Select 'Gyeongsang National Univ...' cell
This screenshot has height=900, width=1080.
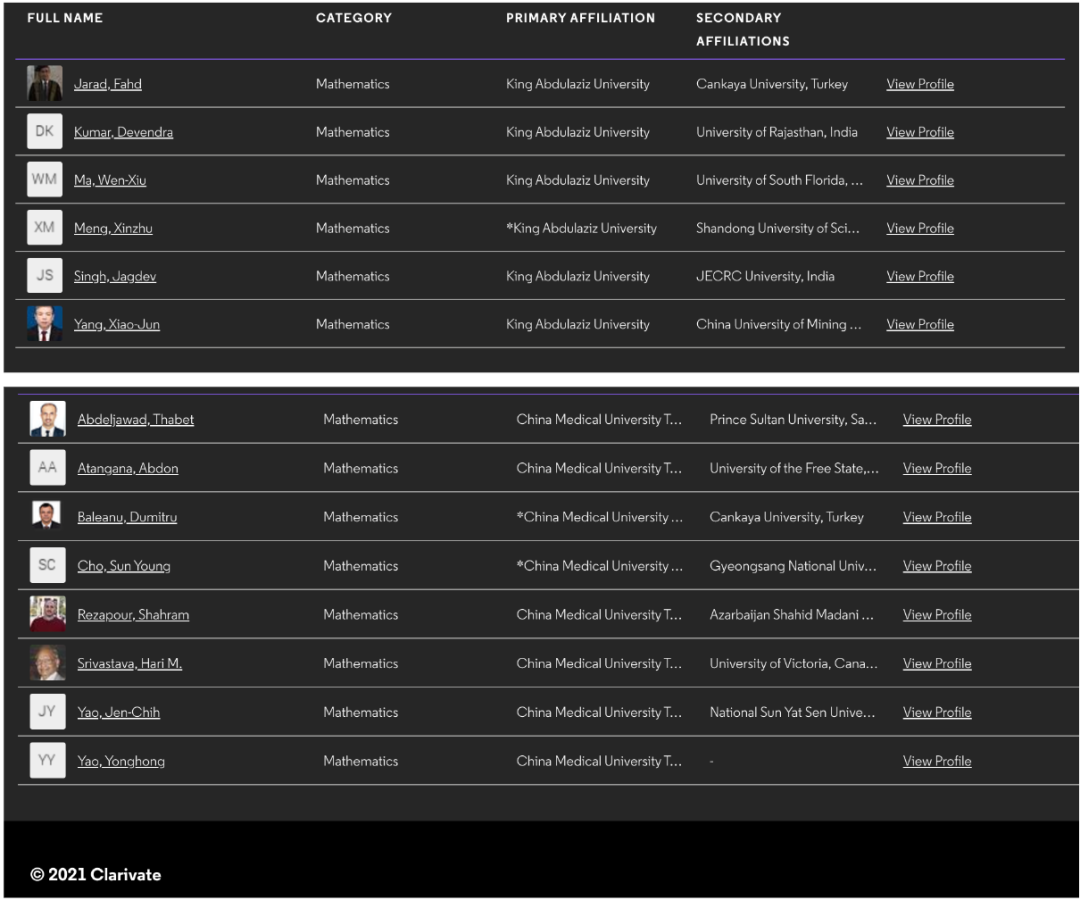[x=793, y=566]
